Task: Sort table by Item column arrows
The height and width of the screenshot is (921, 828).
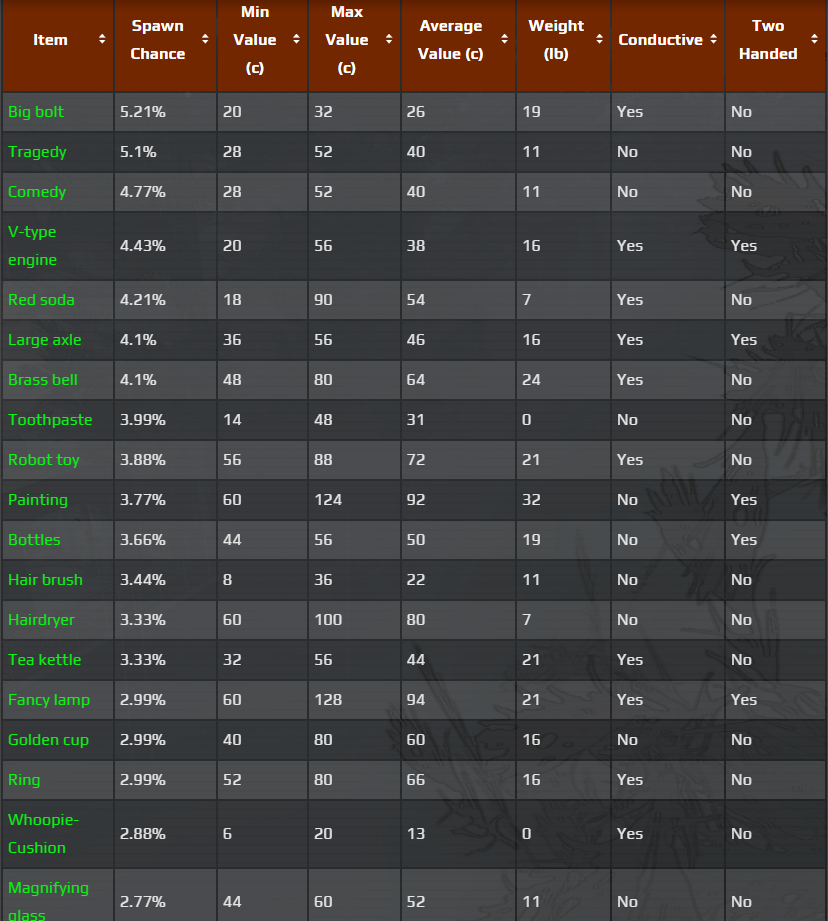Action: [102, 40]
